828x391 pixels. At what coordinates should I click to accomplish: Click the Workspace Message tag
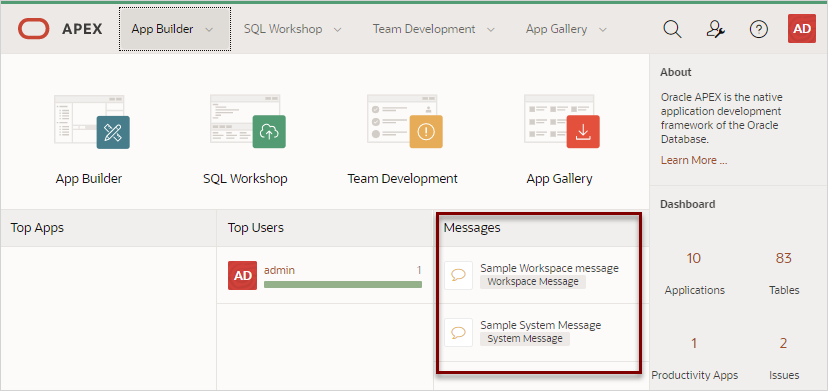(533, 282)
